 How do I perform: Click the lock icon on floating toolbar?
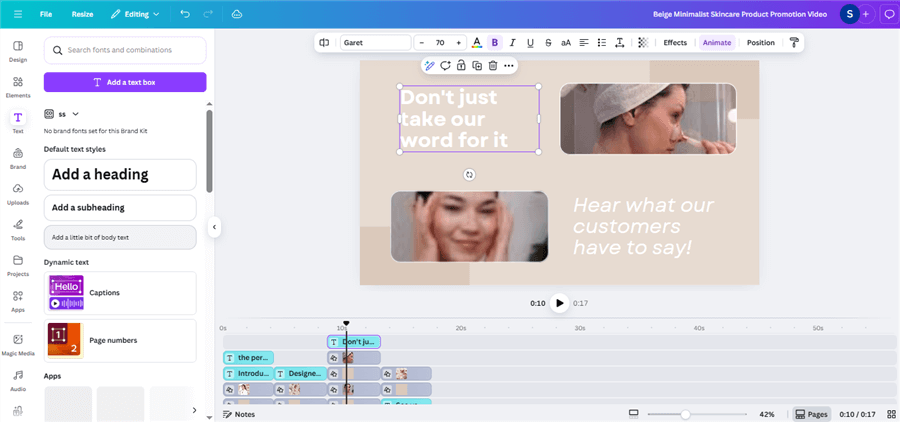461,65
